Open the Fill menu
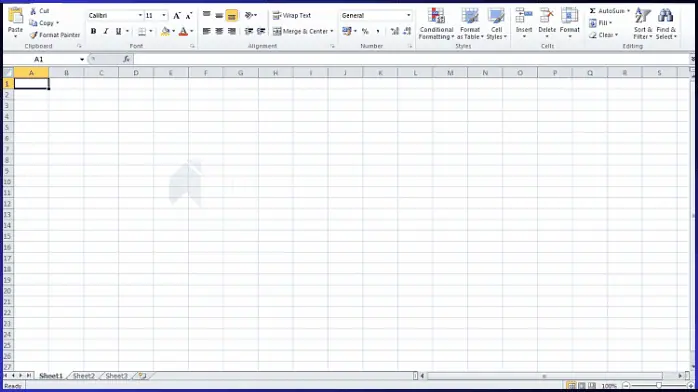Image resolution: width=698 pixels, height=392 pixels. (601, 23)
